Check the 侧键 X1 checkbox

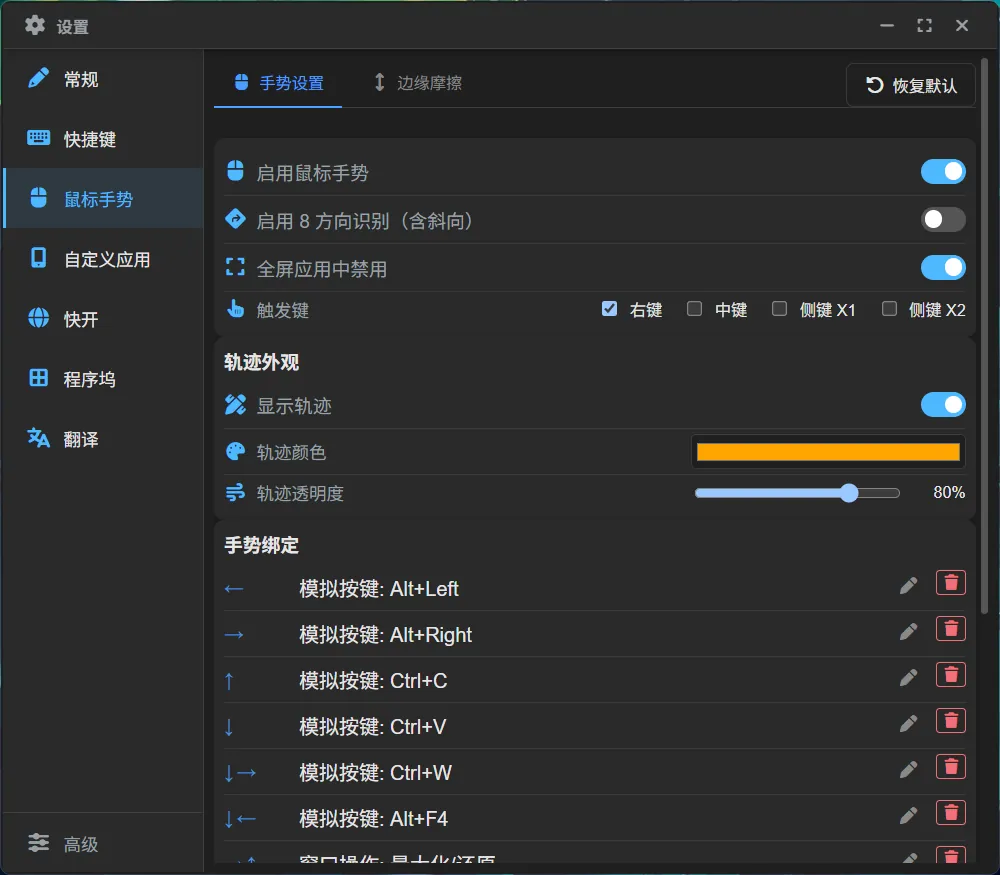779,309
